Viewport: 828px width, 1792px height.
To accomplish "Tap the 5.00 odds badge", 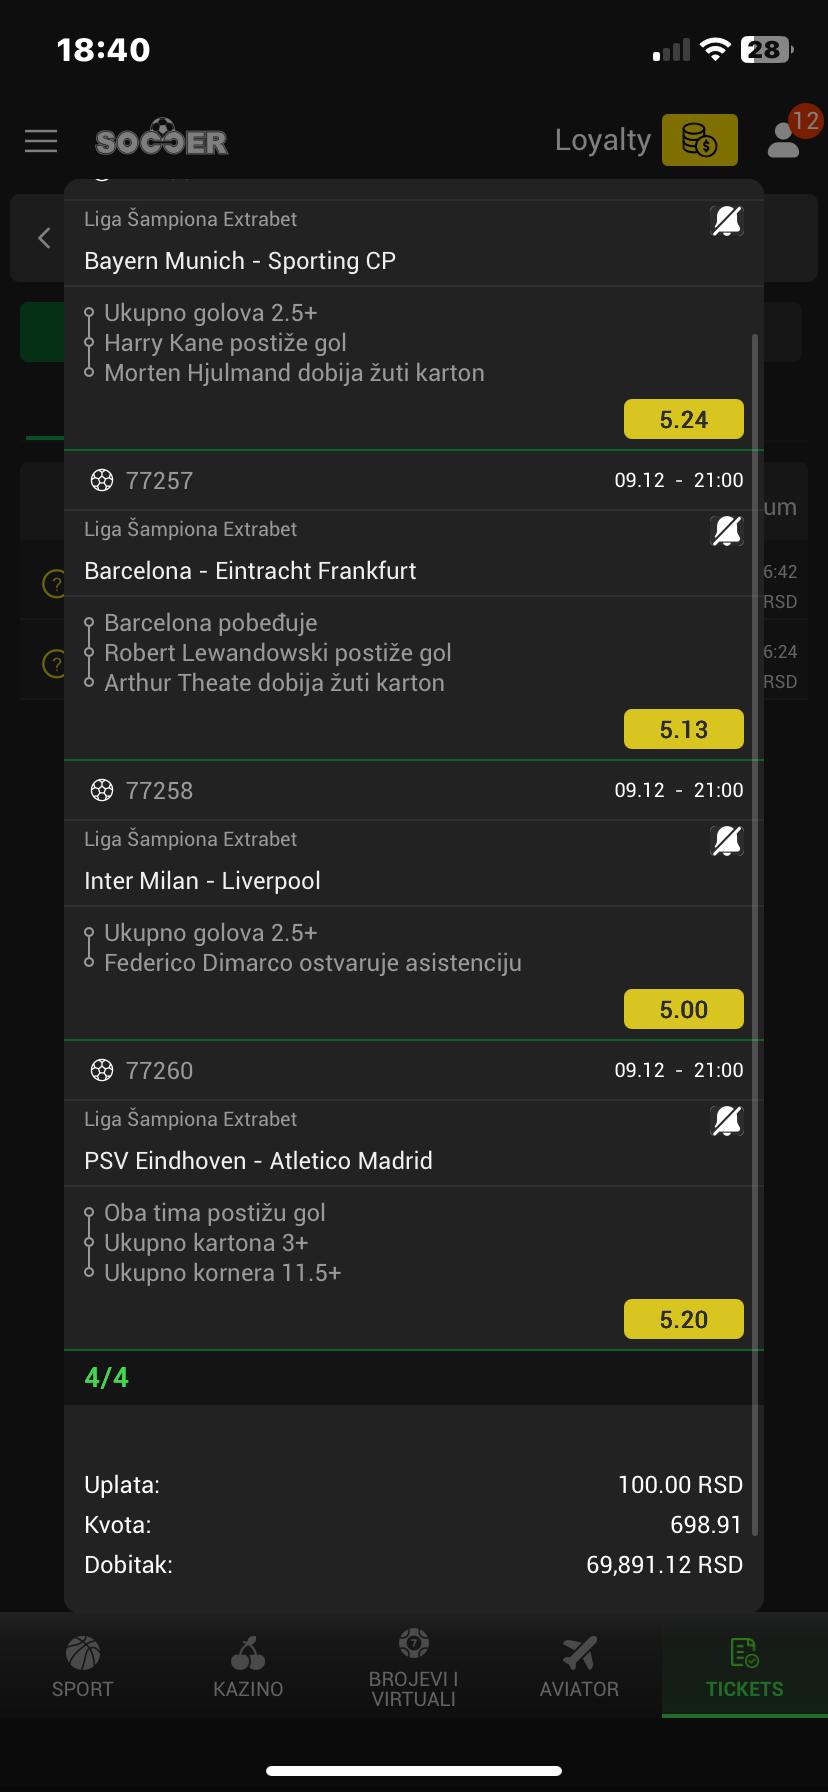I will click(684, 1010).
